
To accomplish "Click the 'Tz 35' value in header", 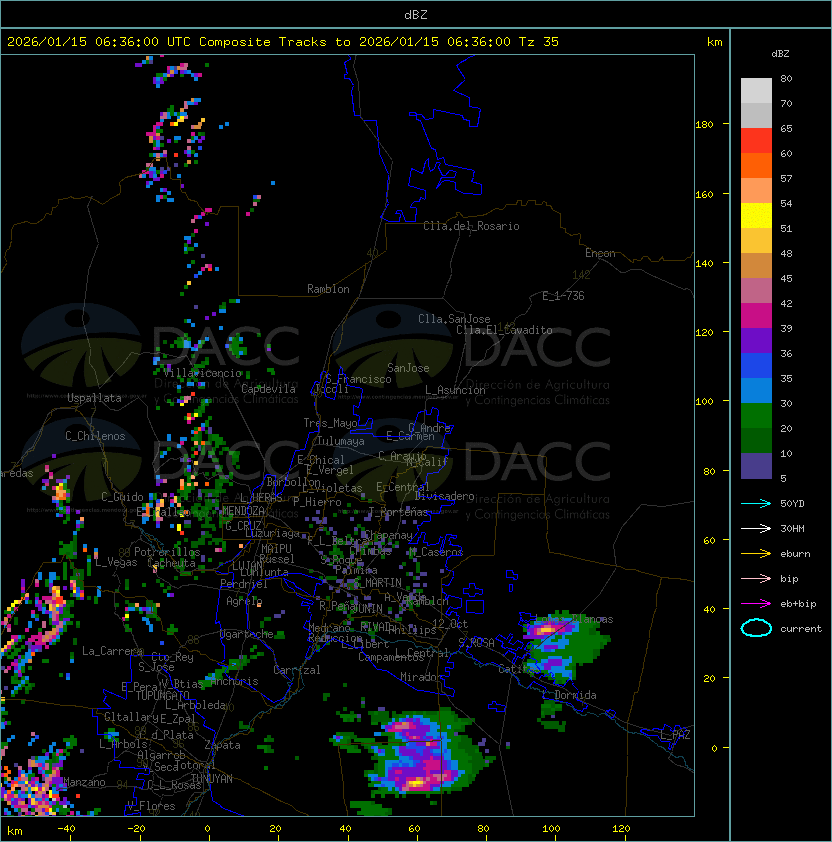I will pos(539,42).
